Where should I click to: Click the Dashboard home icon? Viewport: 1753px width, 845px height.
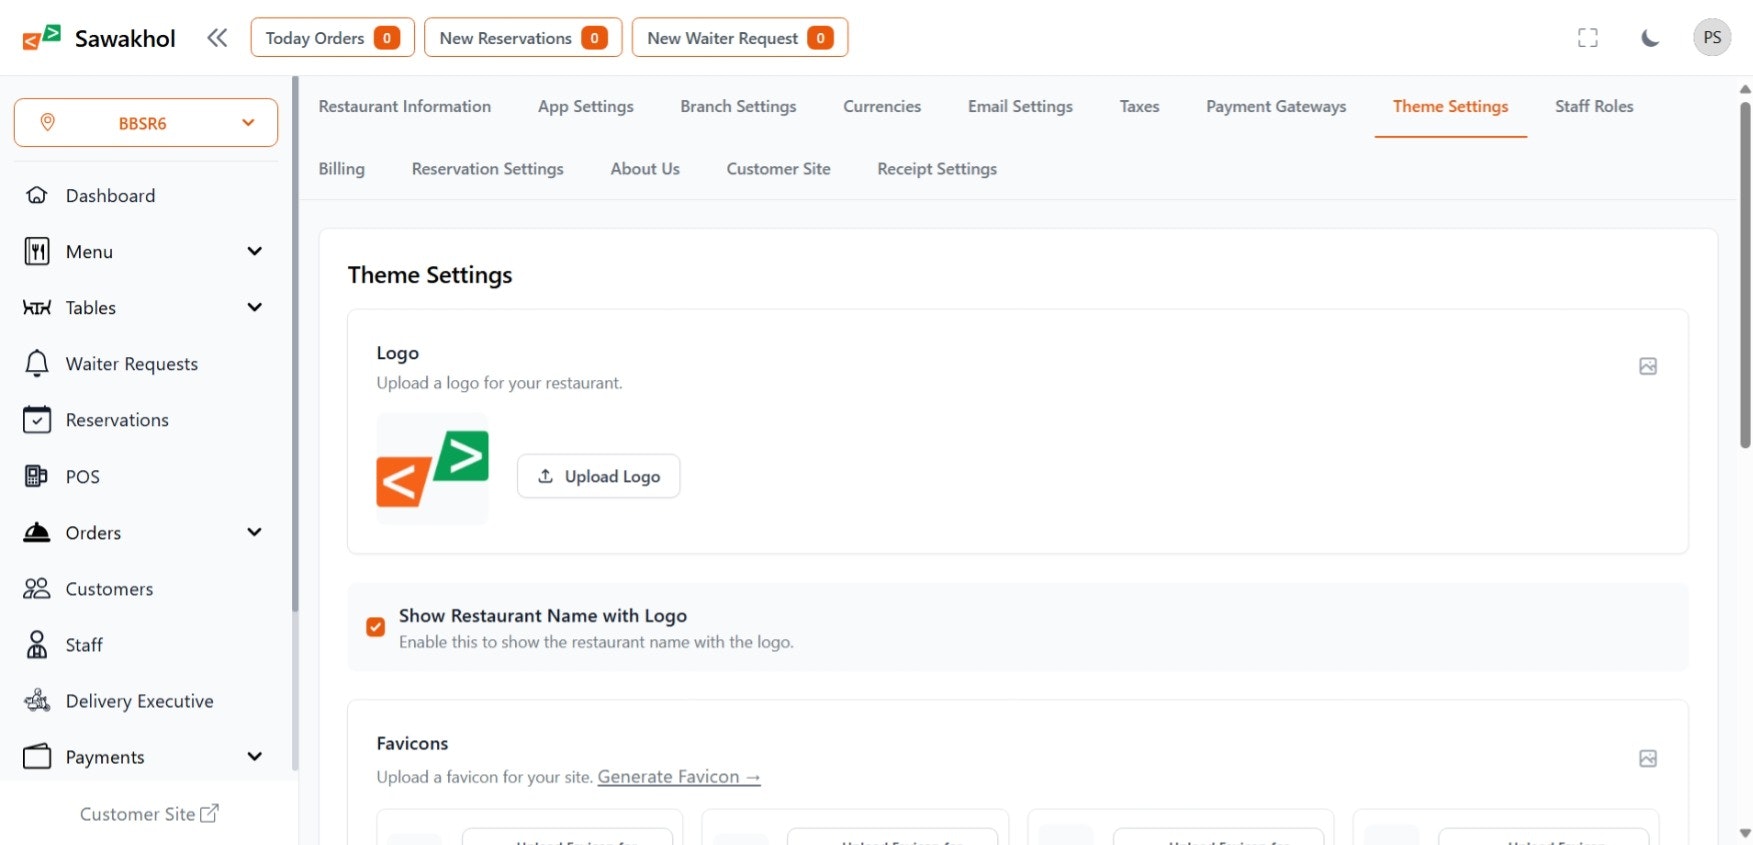tap(37, 195)
